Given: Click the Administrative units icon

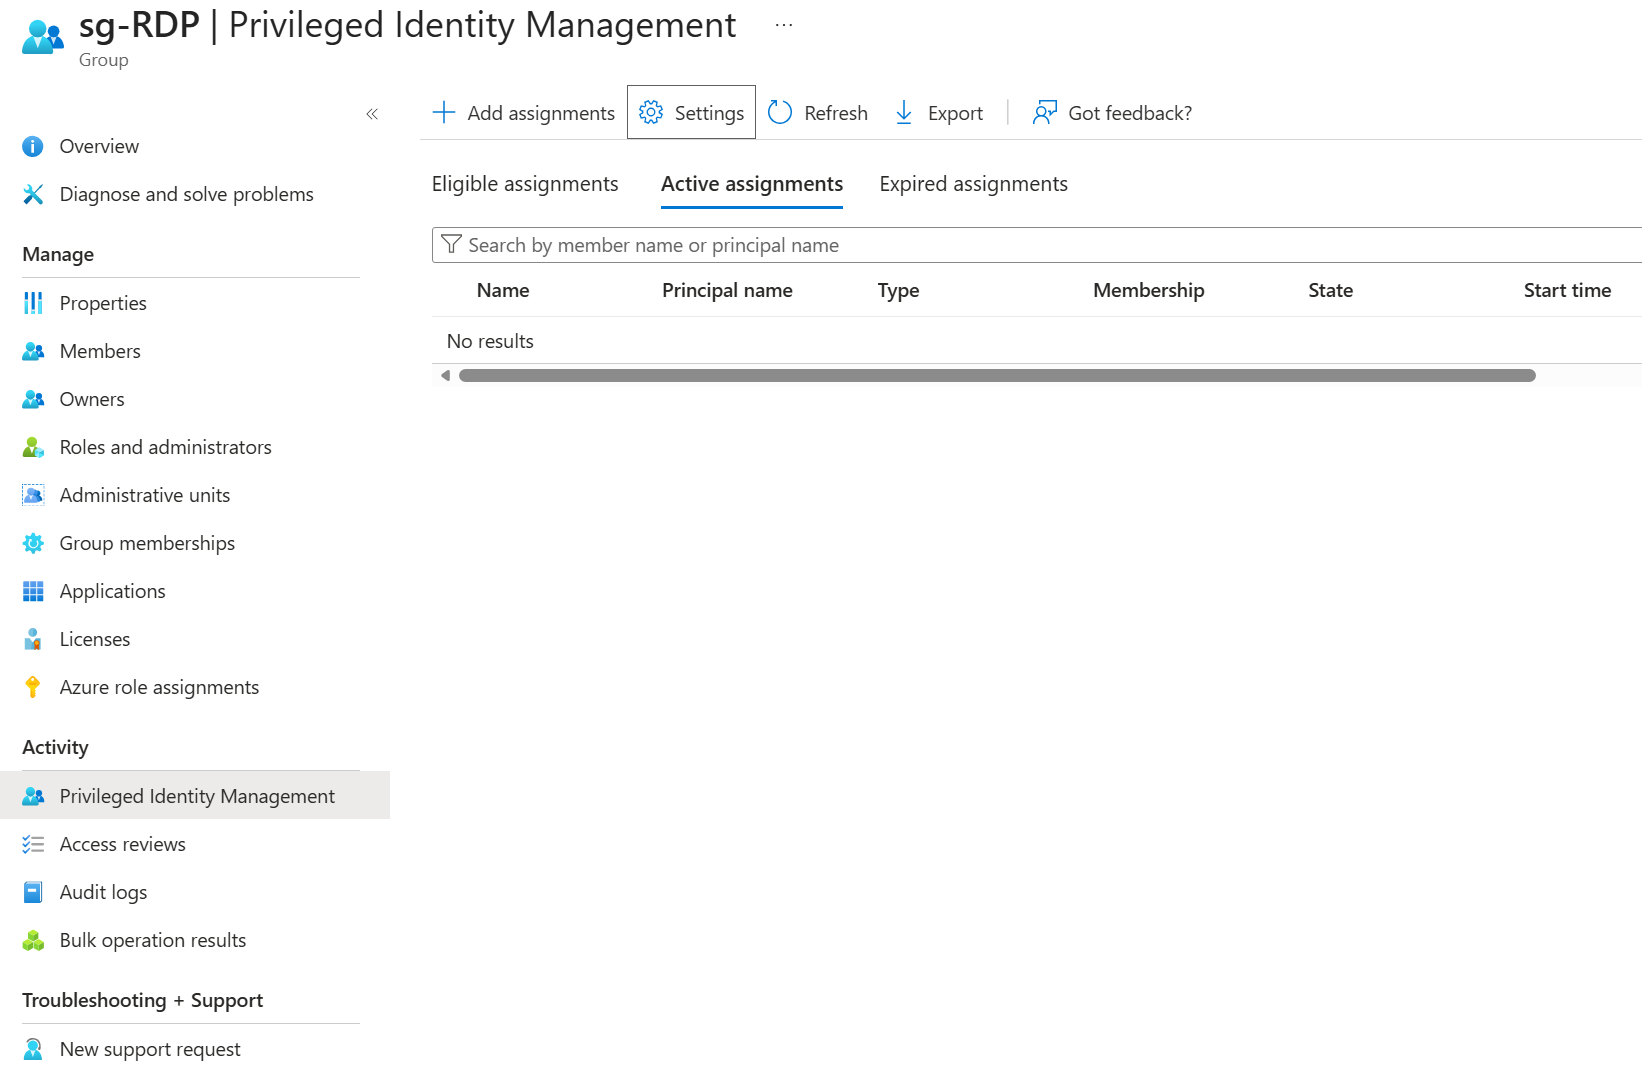Looking at the screenshot, I should (x=33, y=495).
